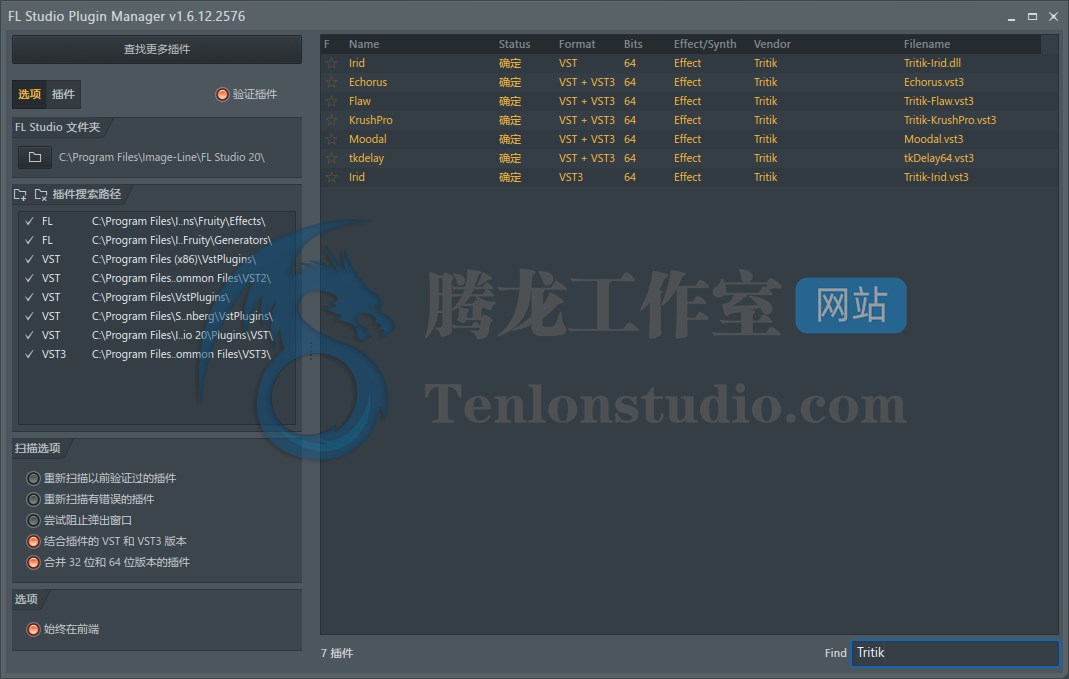Viewport: 1069px width, 679px height.
Task: Click filename Tritik-KrushPro.vst3
Action: (x=950, y=121)
